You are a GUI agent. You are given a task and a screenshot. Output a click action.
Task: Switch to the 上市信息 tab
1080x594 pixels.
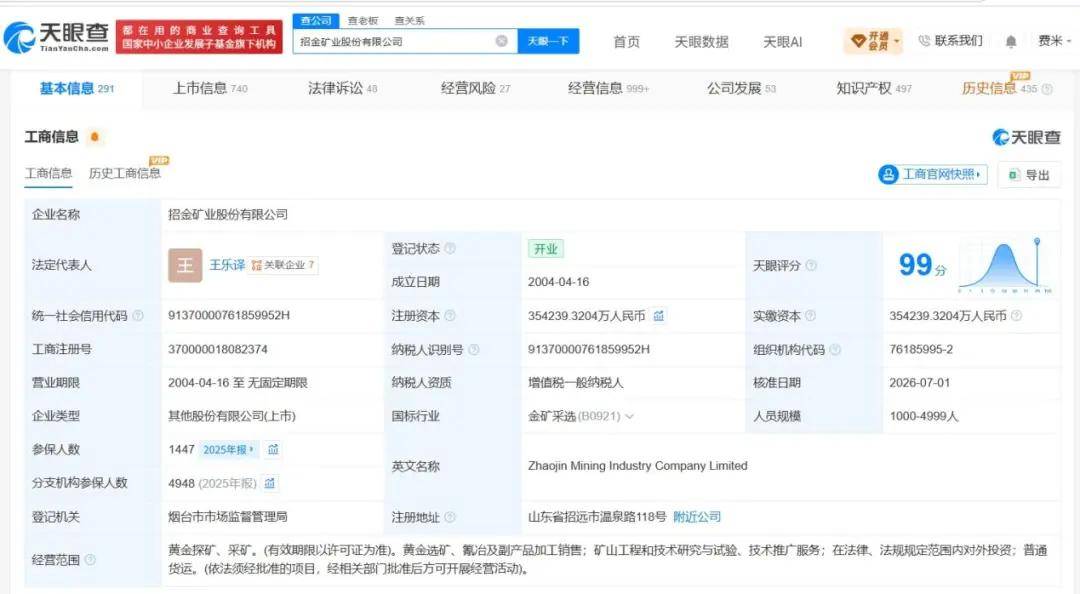pyautogui.click(x=209, y=88)
